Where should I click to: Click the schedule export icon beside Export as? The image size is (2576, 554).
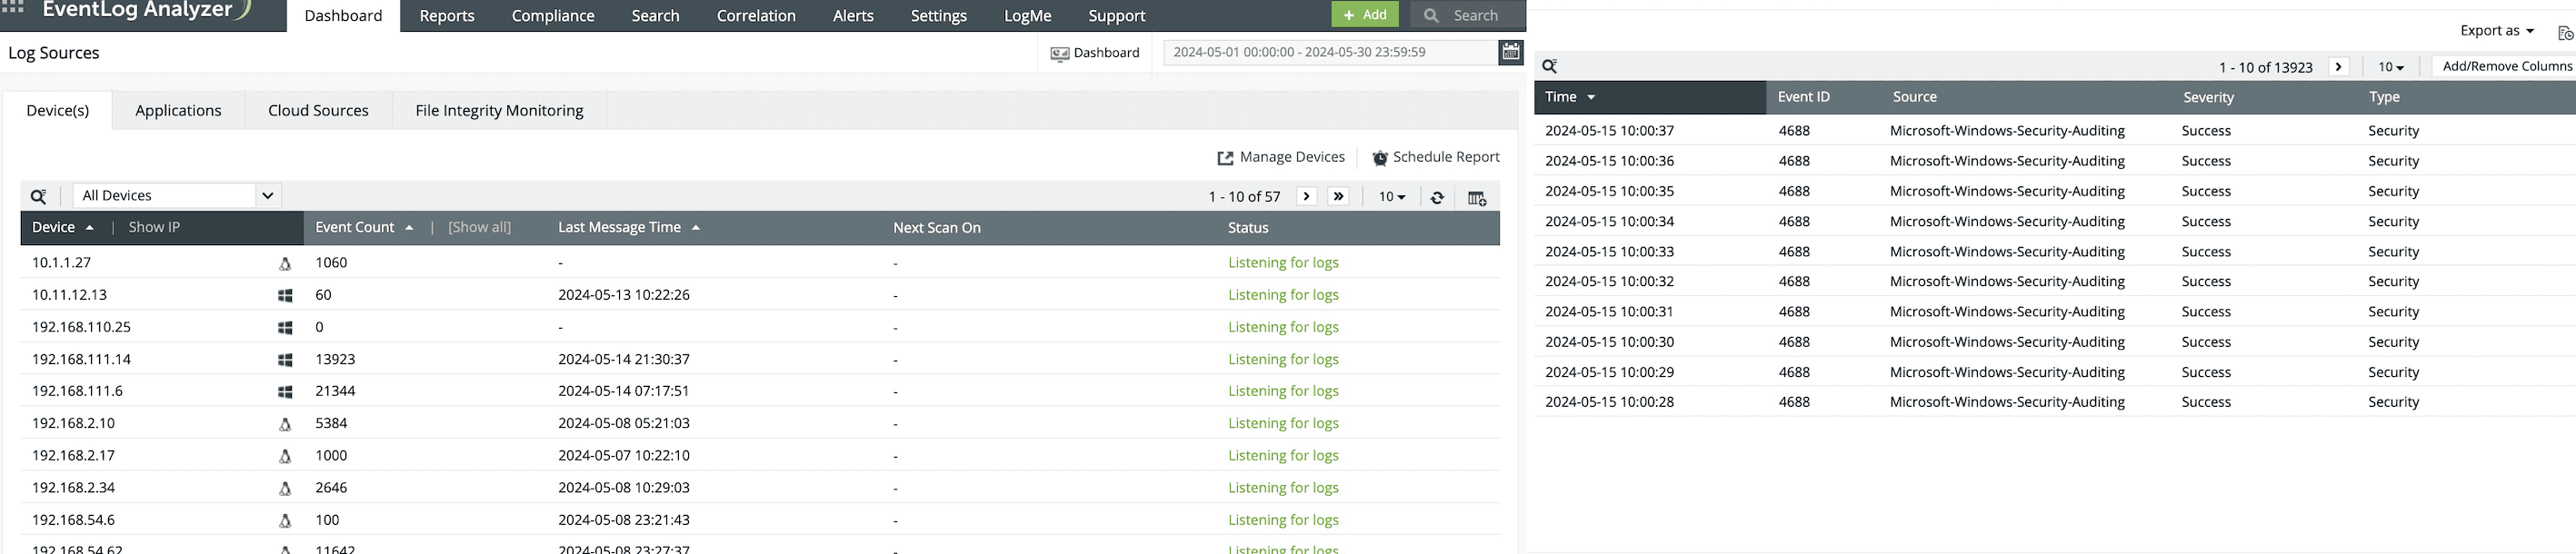click(2564, 33)
